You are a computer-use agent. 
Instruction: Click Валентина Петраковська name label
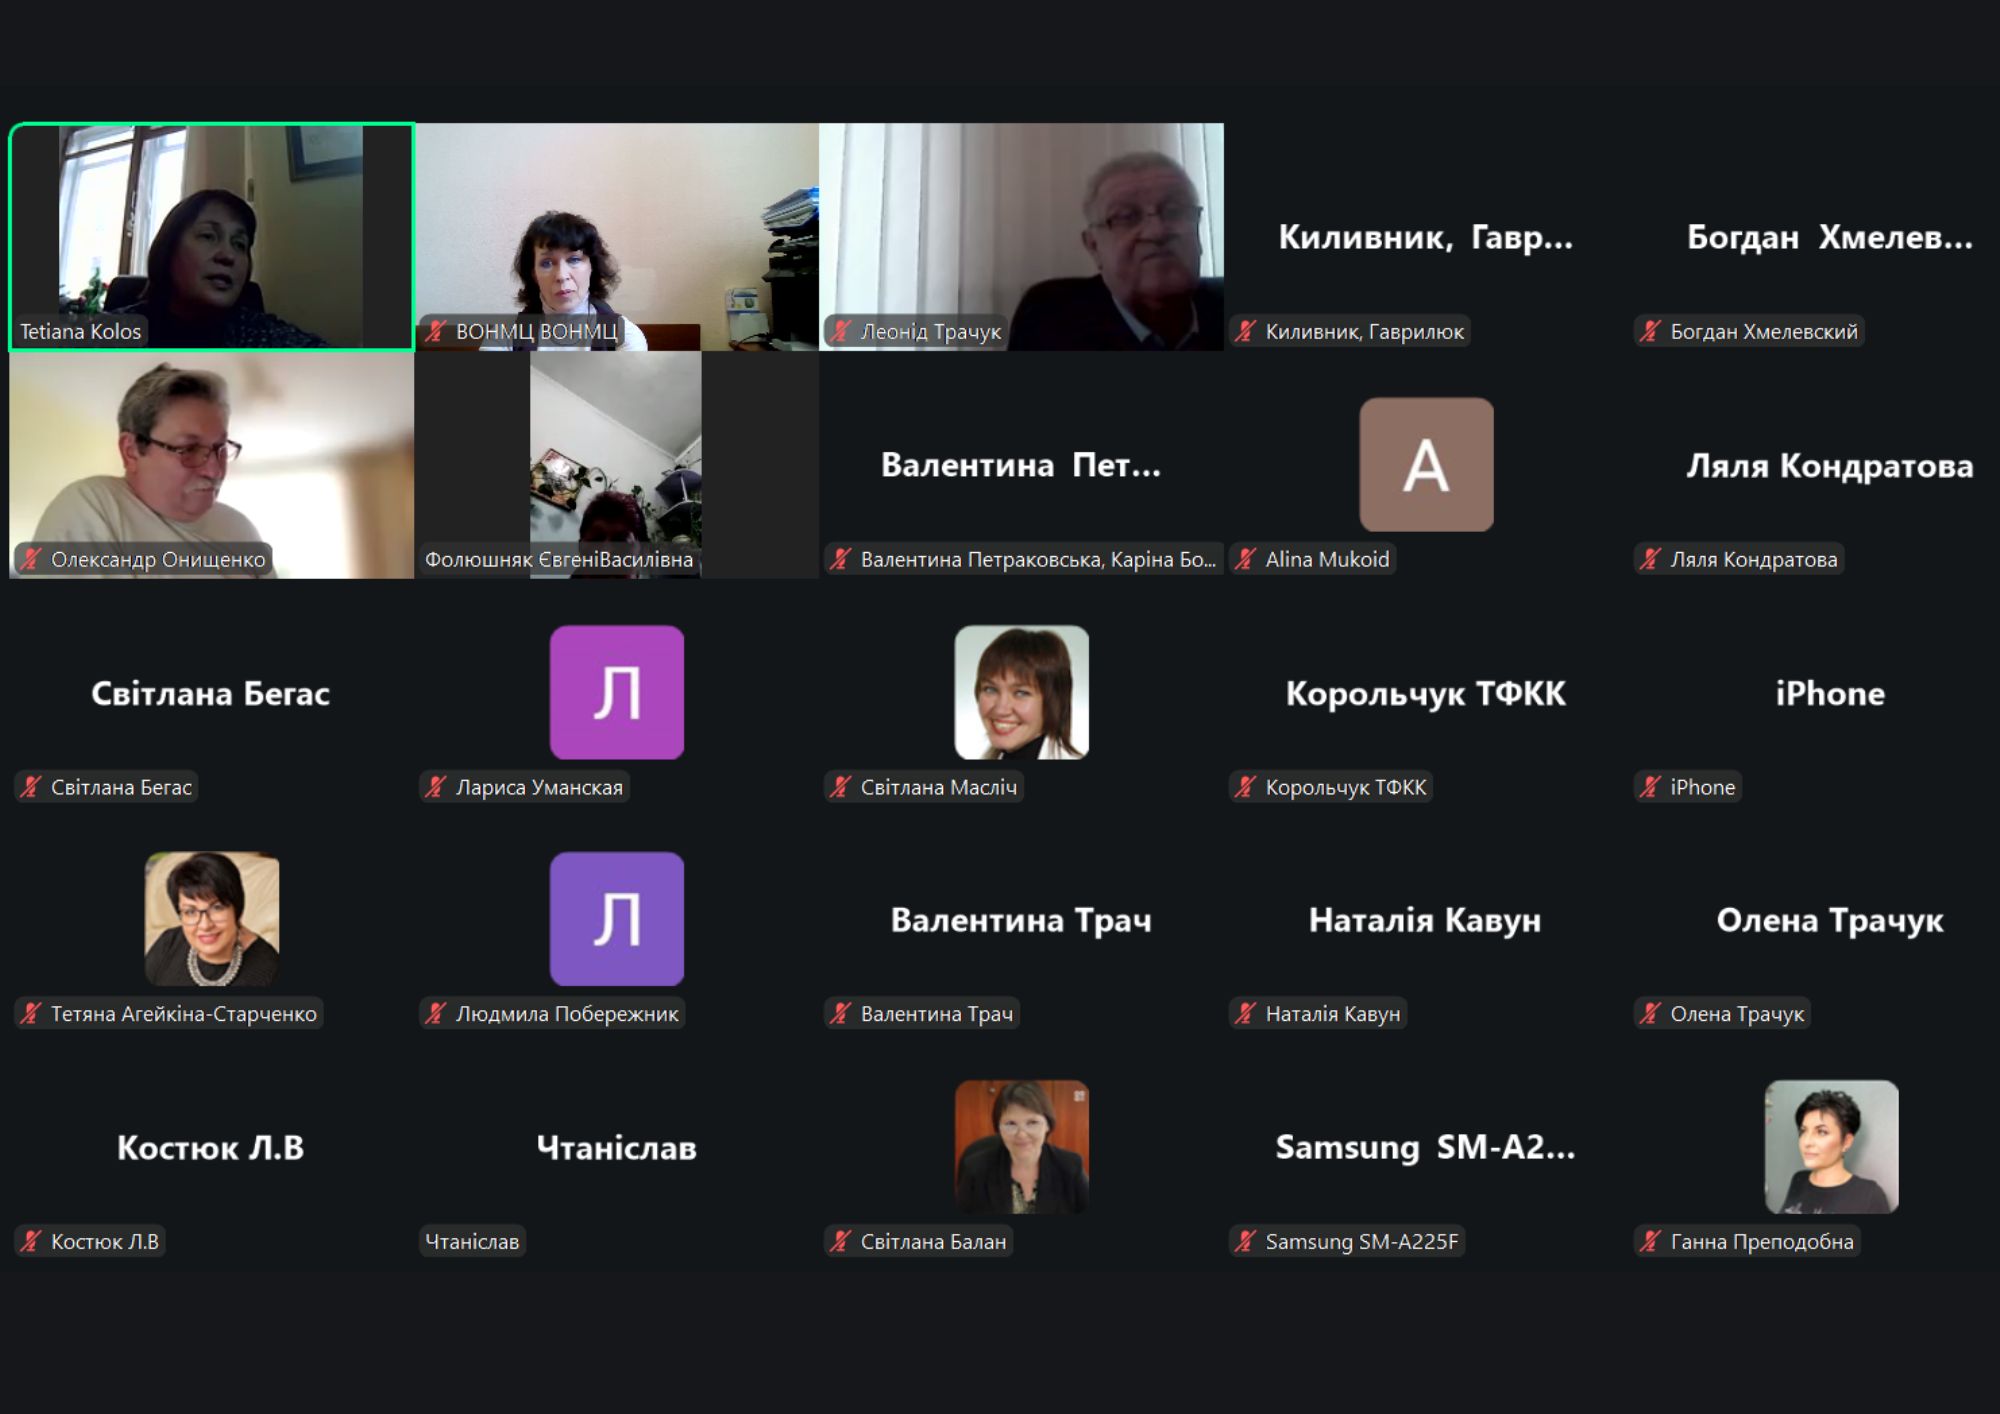[x=1037, y=560]
